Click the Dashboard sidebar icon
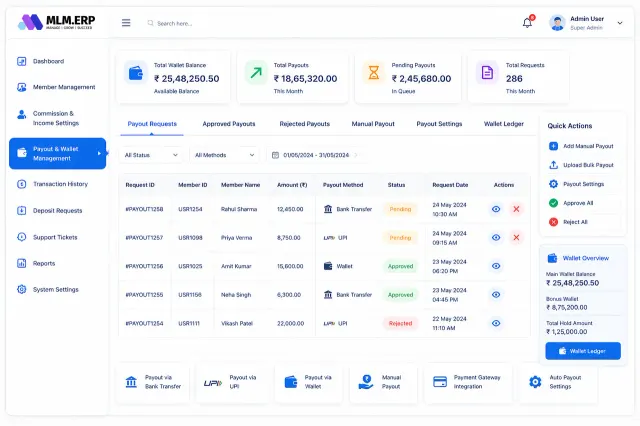 pos(22,61)
